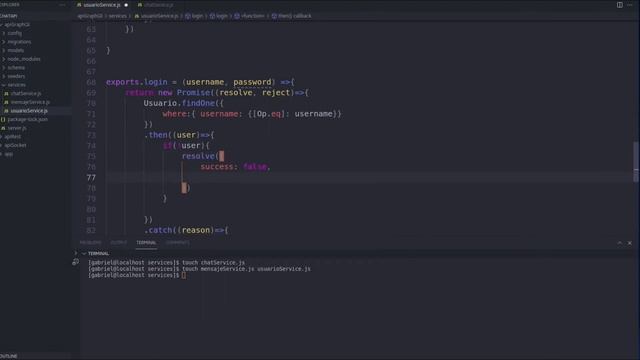Click 'findOne' on line 70
Image resolution: width=640 pixels, height=360 pixels.
pyautogui.click(x=198, y=103)
